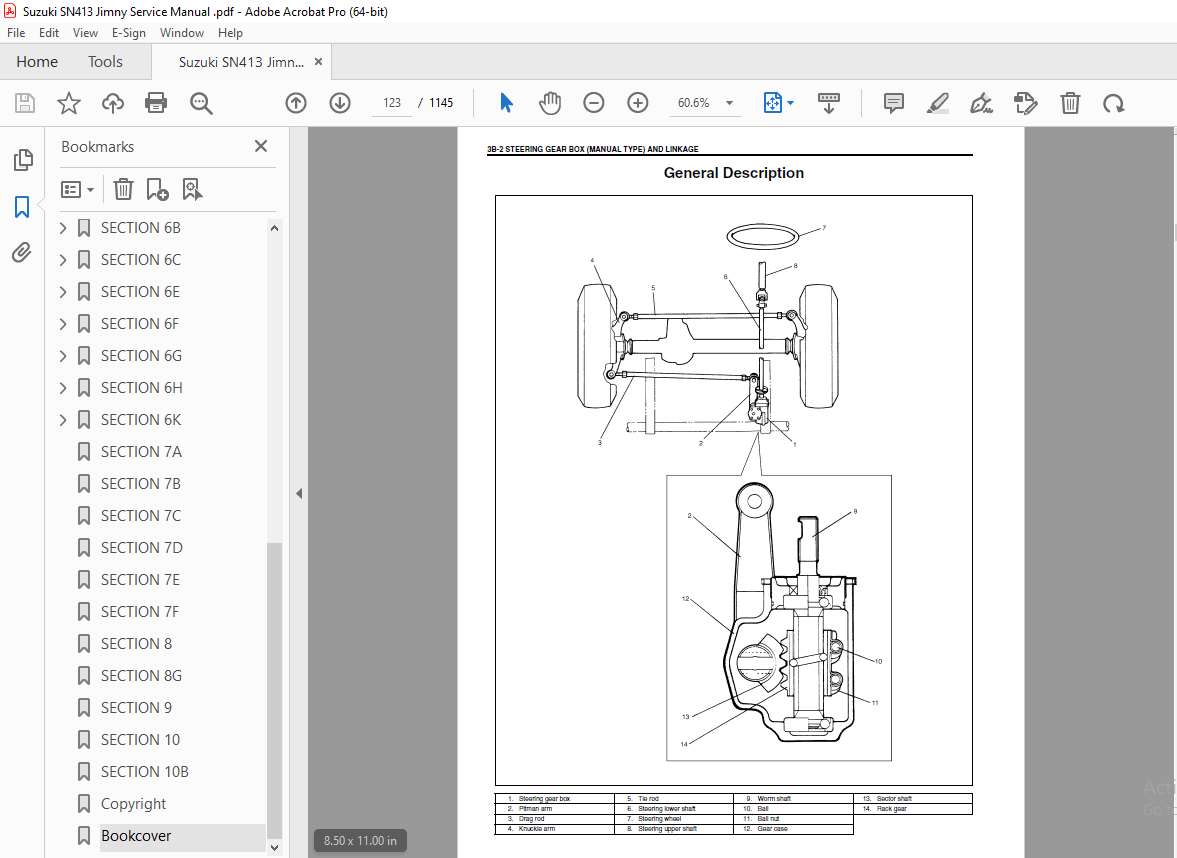Screen dimensions: 1177x858
Task: Jump to SECTION 8G bookmark
Action: pyautogui.click(x=141, y=676)
